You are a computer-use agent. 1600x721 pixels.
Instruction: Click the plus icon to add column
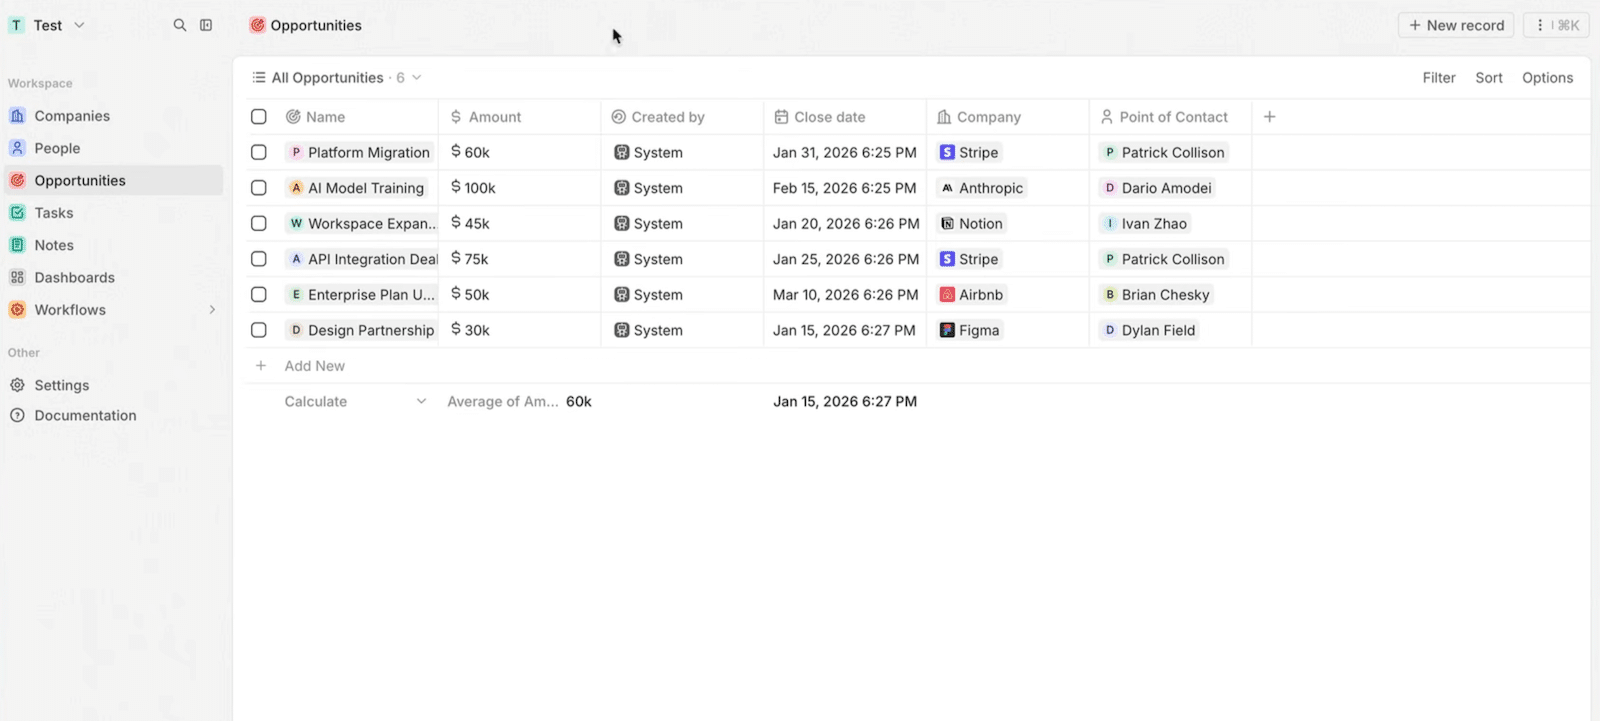click(x=1270, y=117)
